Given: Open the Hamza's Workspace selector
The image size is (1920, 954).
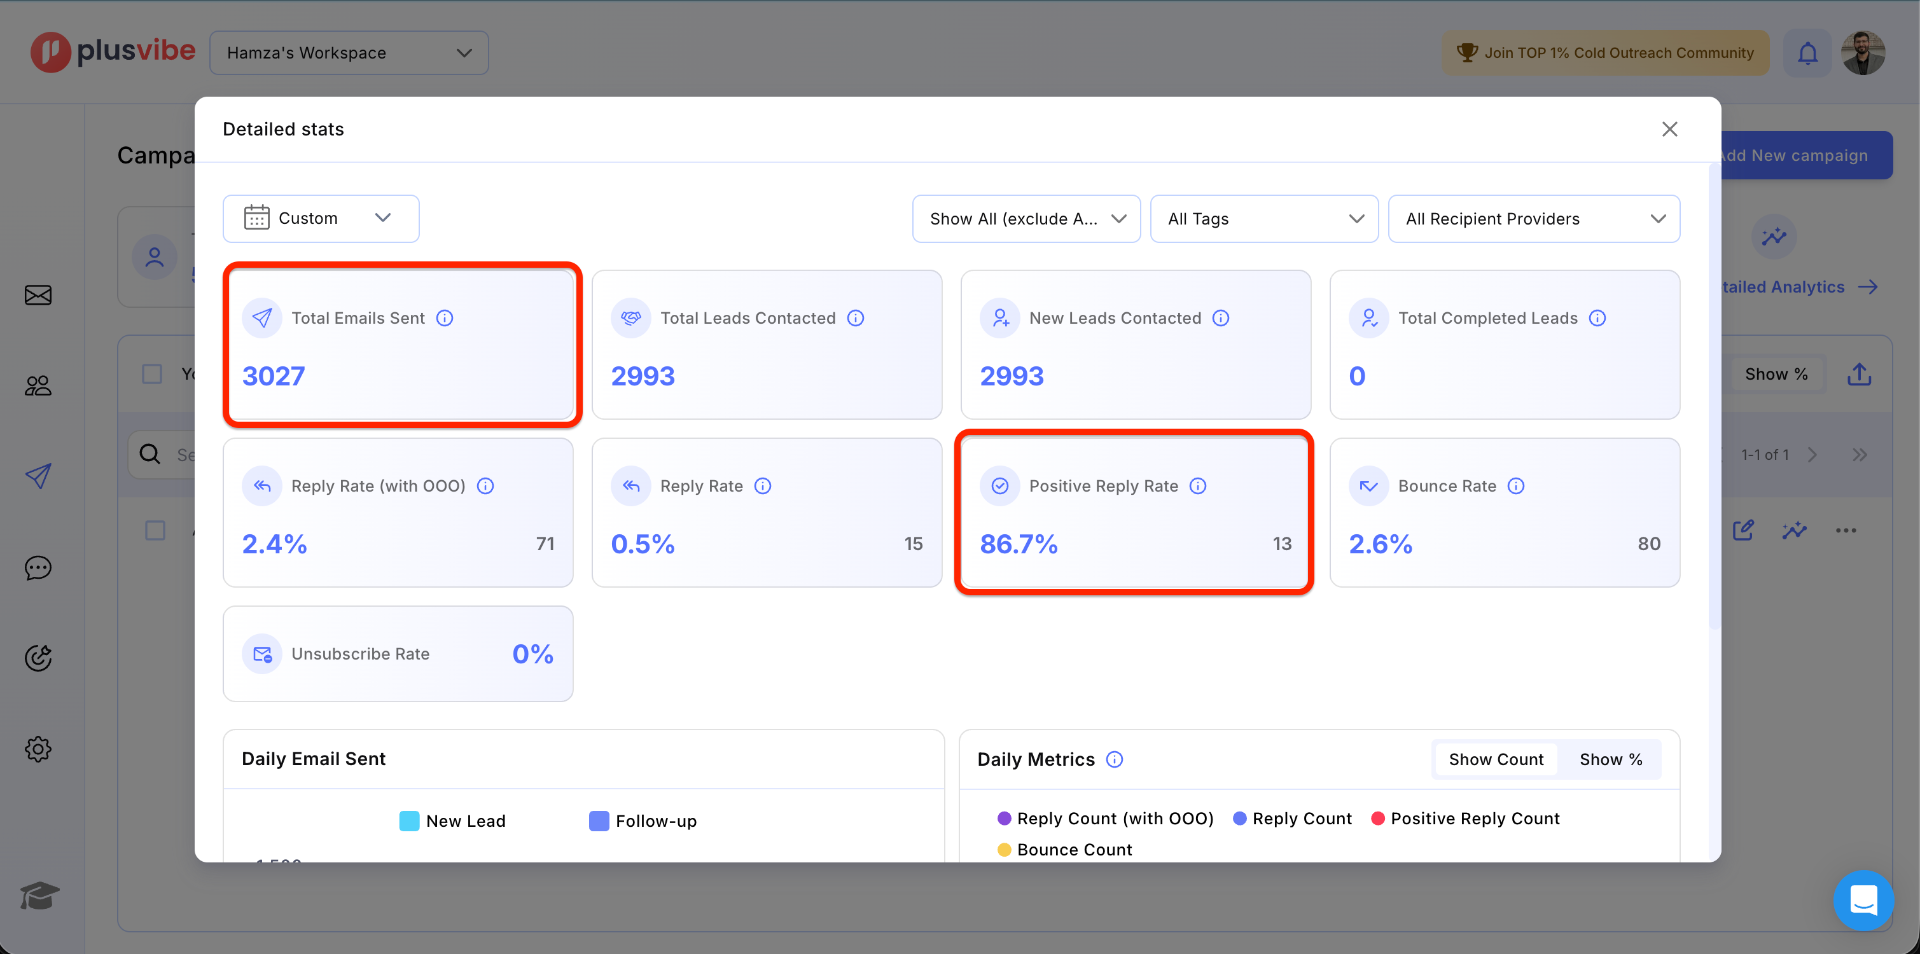Looking at the screenshot, I should click(349, 53).
